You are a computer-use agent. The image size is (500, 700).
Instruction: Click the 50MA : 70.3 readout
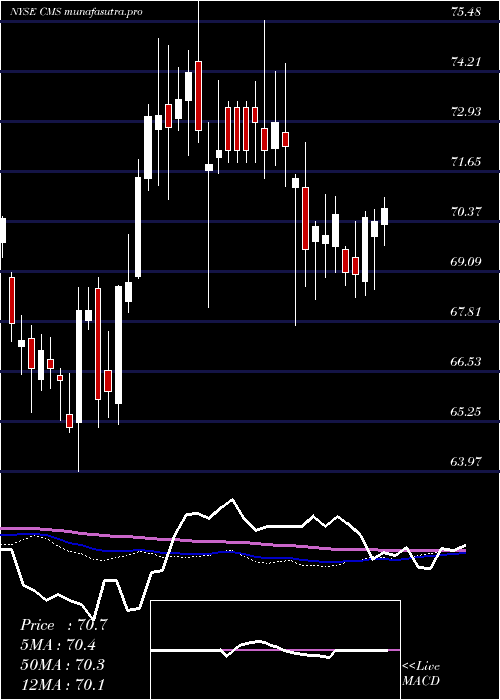point(62,664)
